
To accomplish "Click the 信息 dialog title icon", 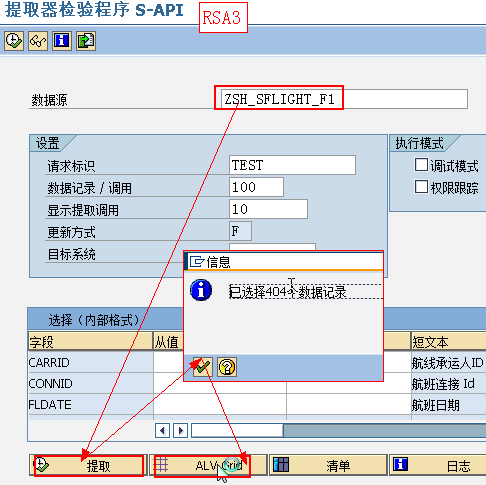I will (x=197, y=262).
